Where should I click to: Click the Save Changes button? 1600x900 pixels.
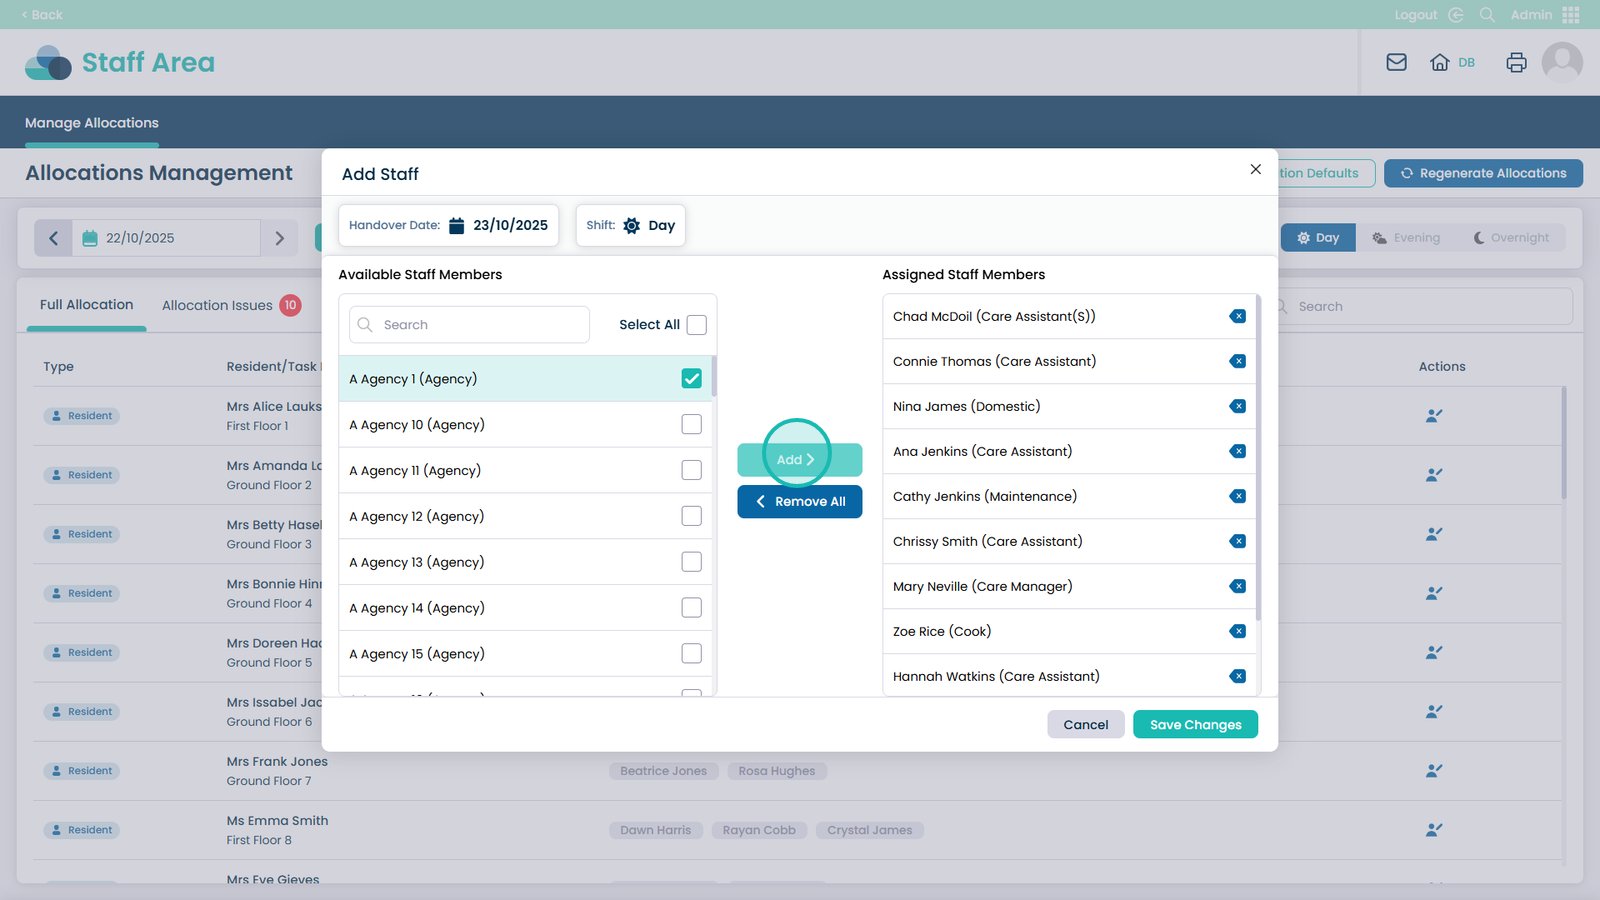pos(1195,725)
